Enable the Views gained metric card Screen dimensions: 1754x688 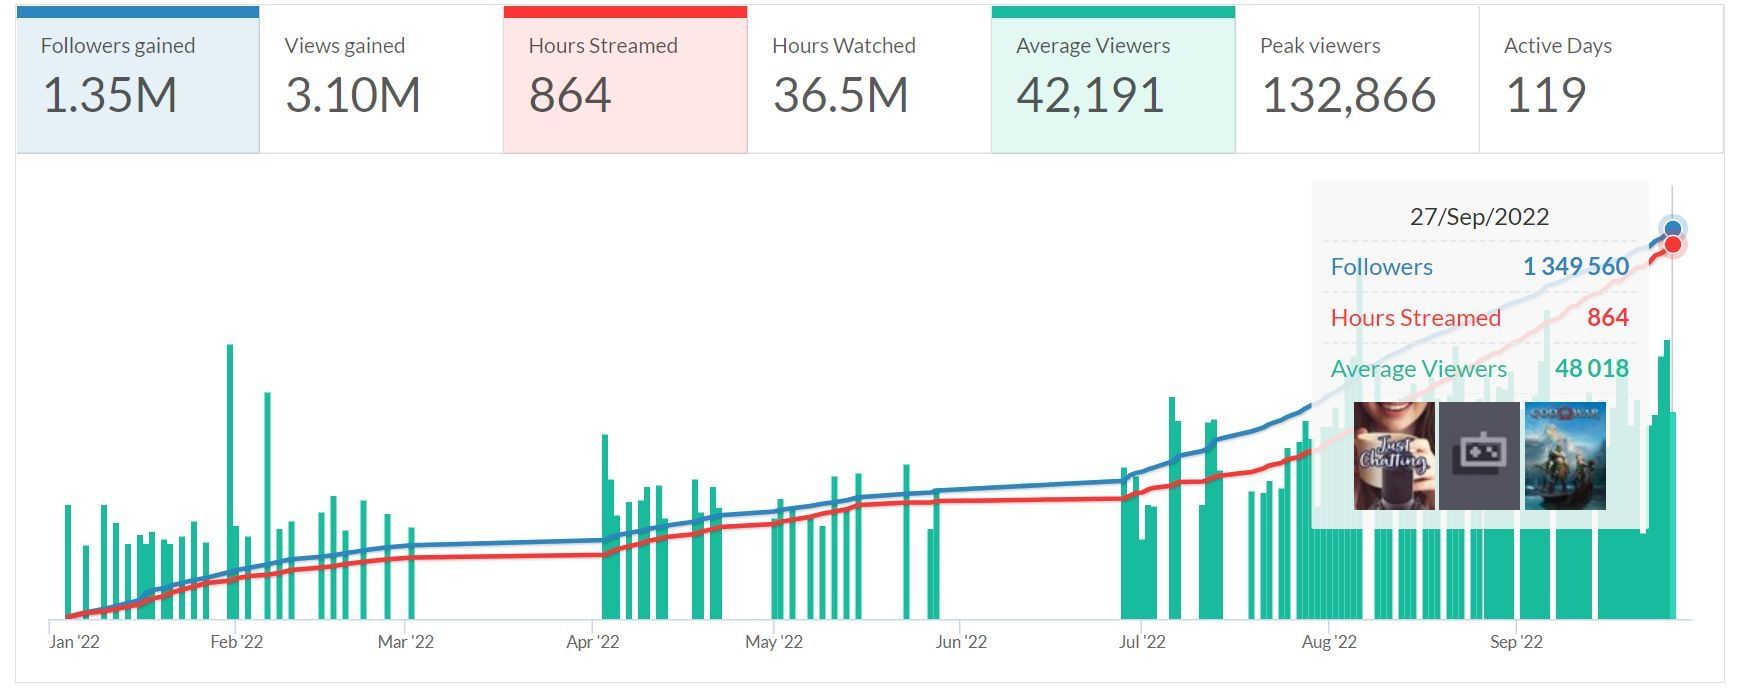click(x=381, y=82)
